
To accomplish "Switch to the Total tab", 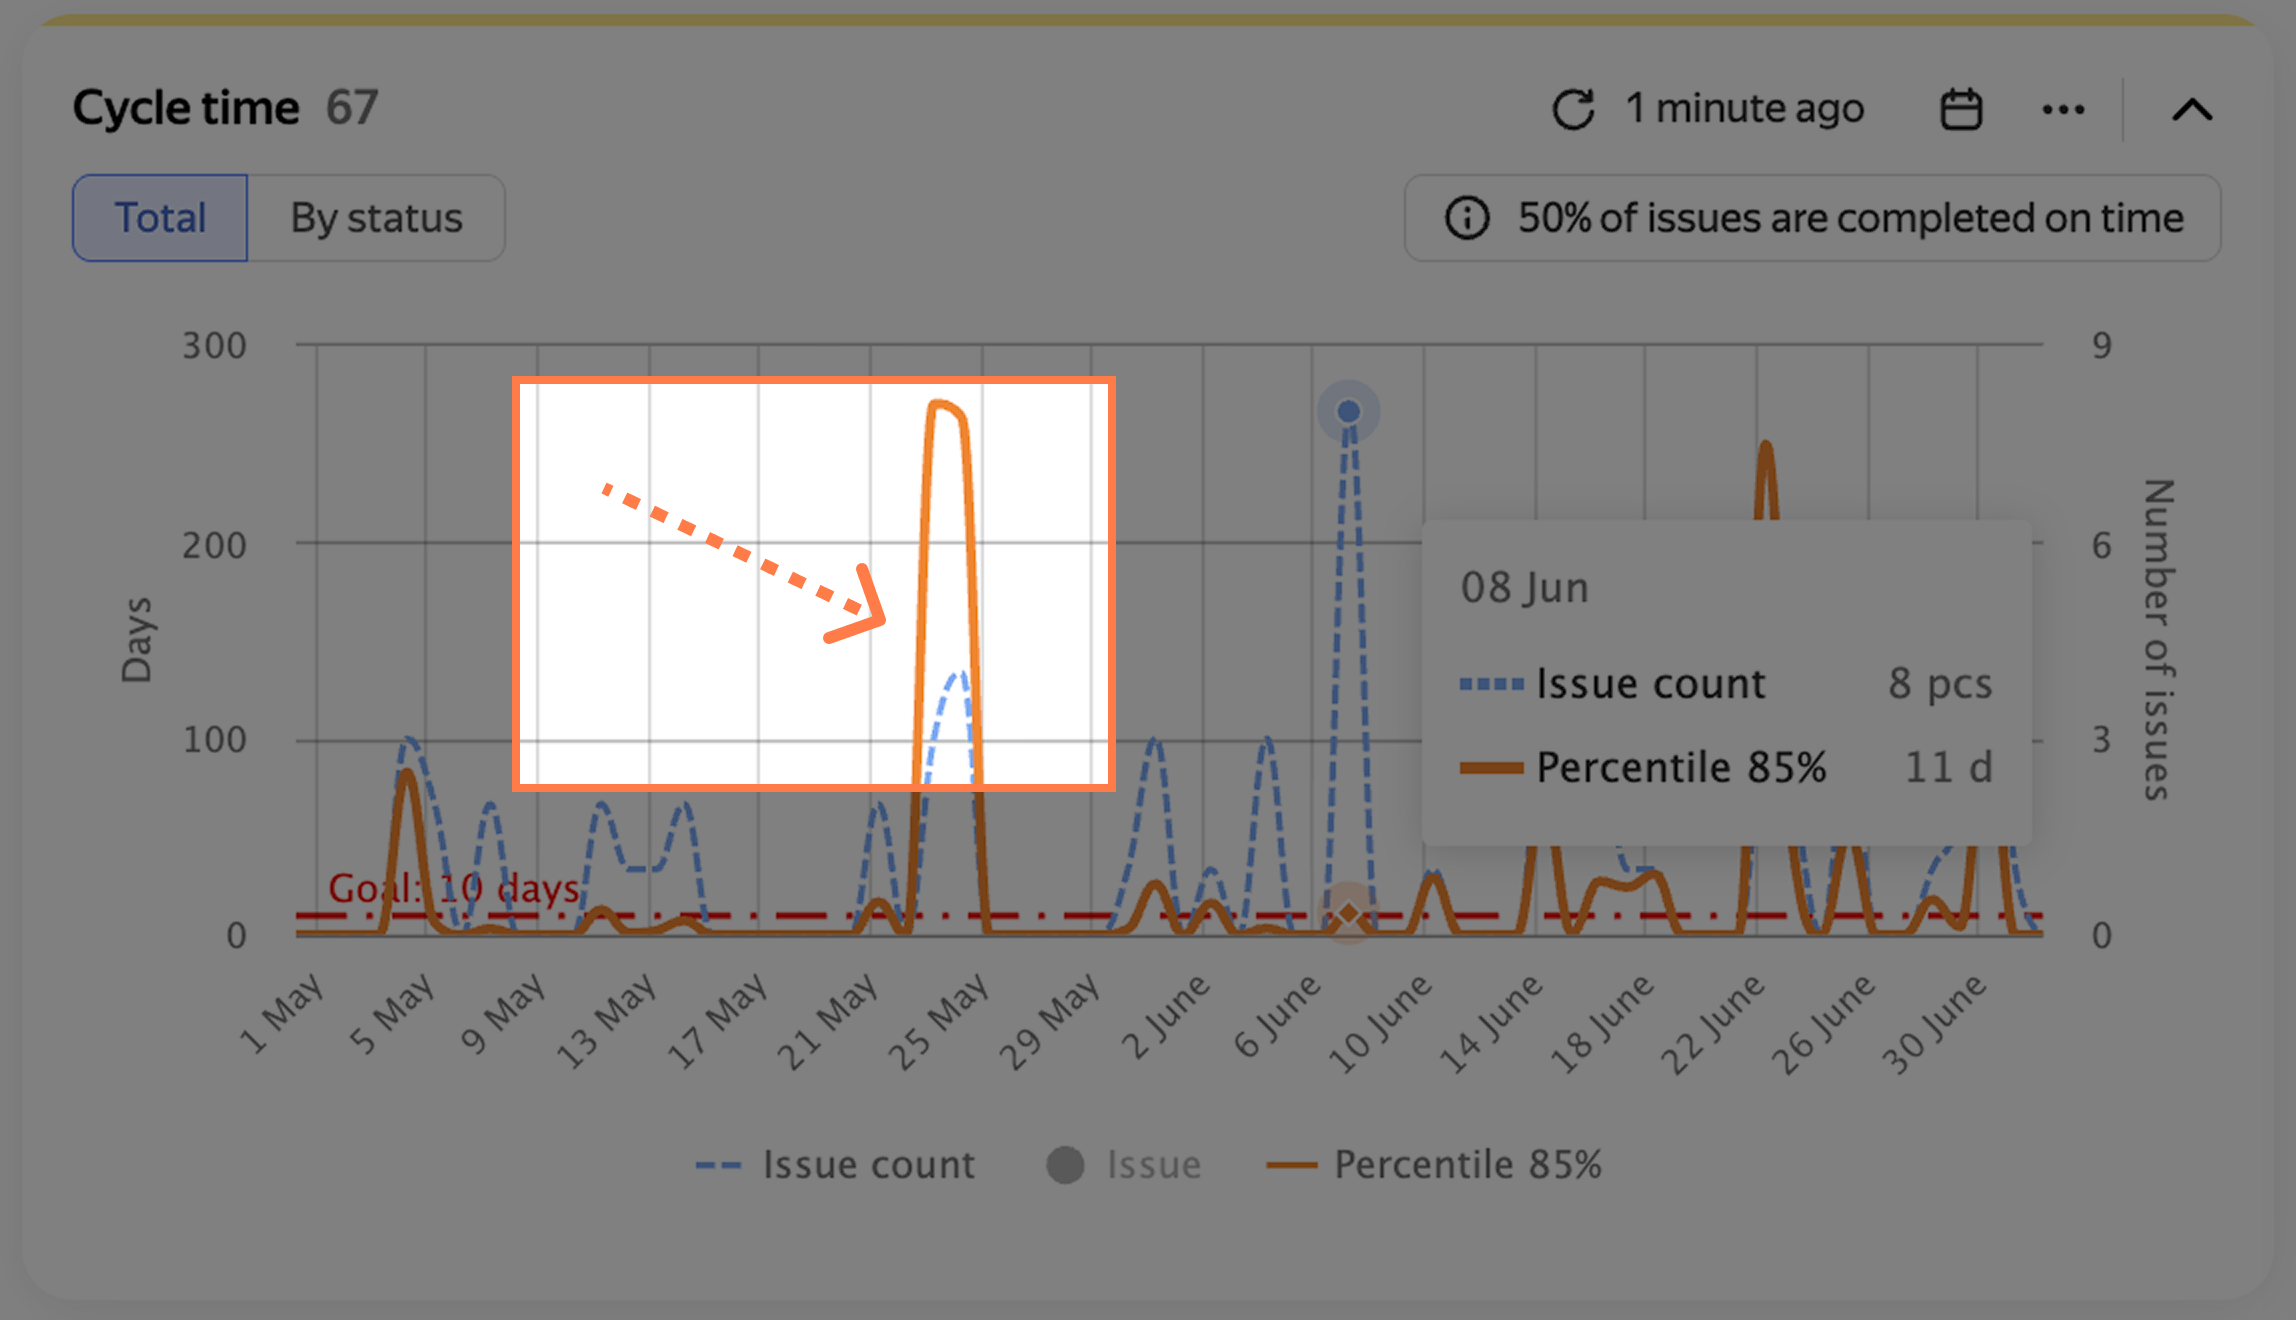I will [x=160, y=218].
